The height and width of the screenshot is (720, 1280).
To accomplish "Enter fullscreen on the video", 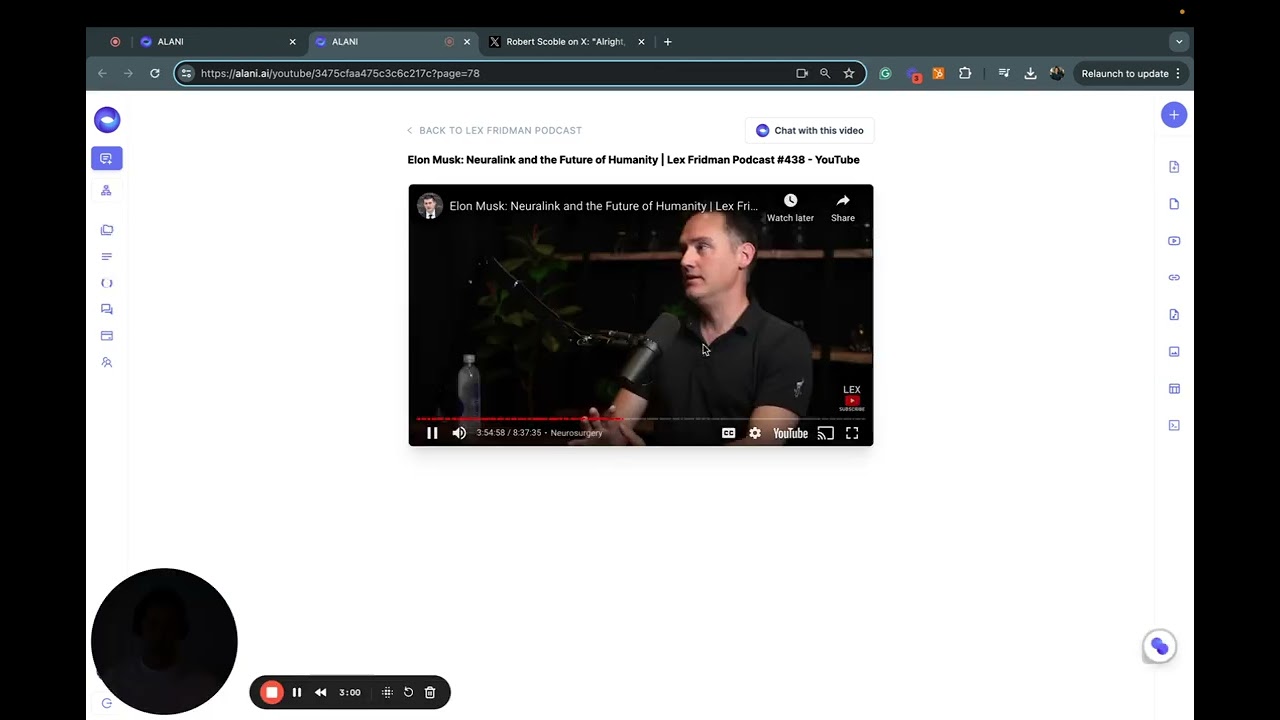I will (852, 433).
